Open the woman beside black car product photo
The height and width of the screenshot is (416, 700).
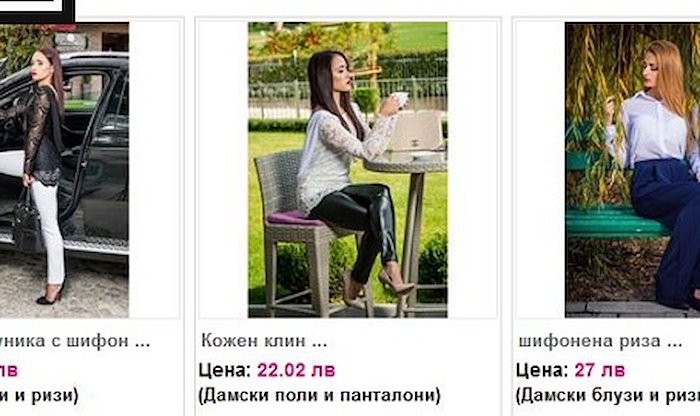(x=64, y=170)
